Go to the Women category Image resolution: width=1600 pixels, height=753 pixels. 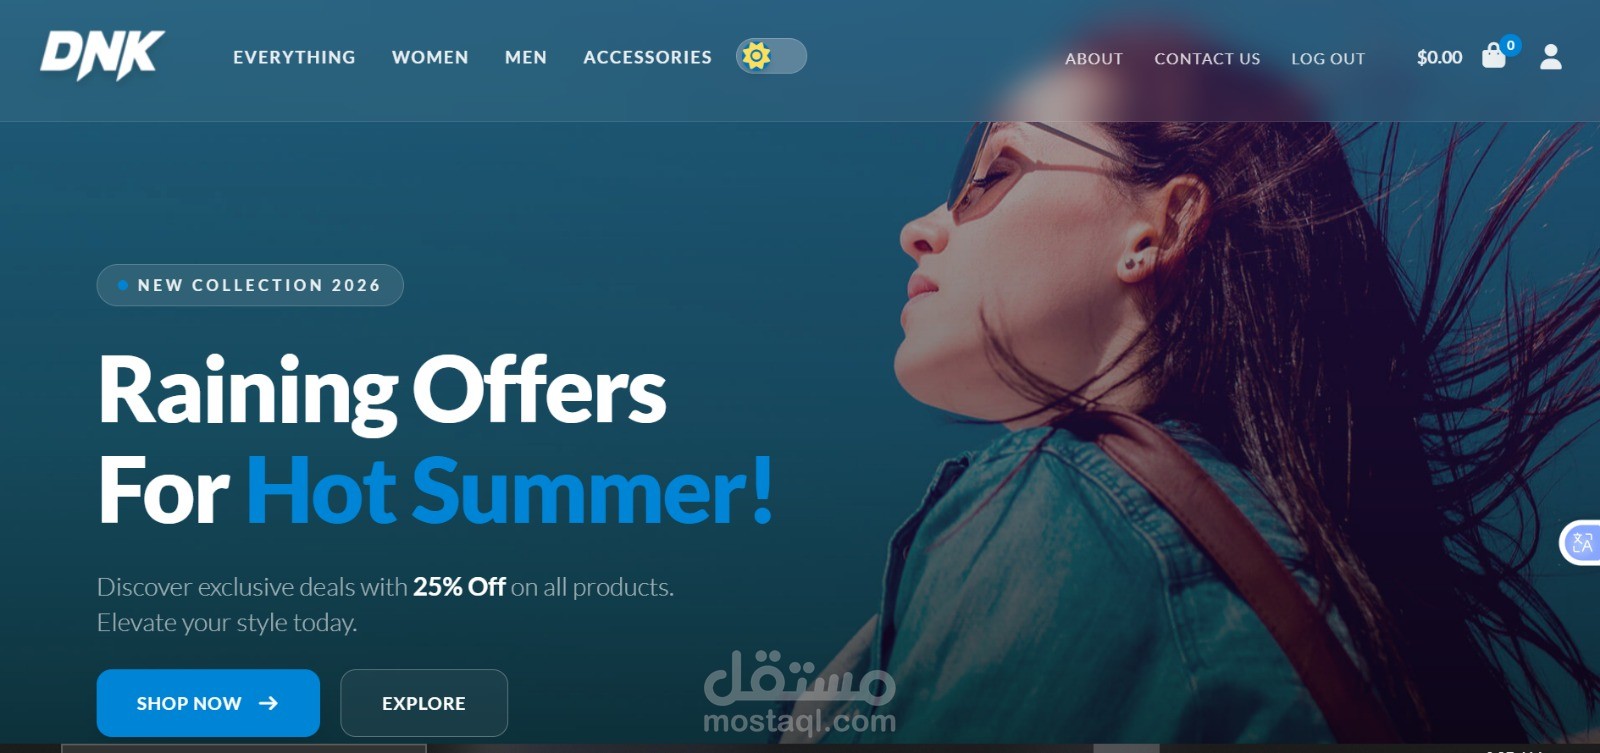(x=430, y=57)
